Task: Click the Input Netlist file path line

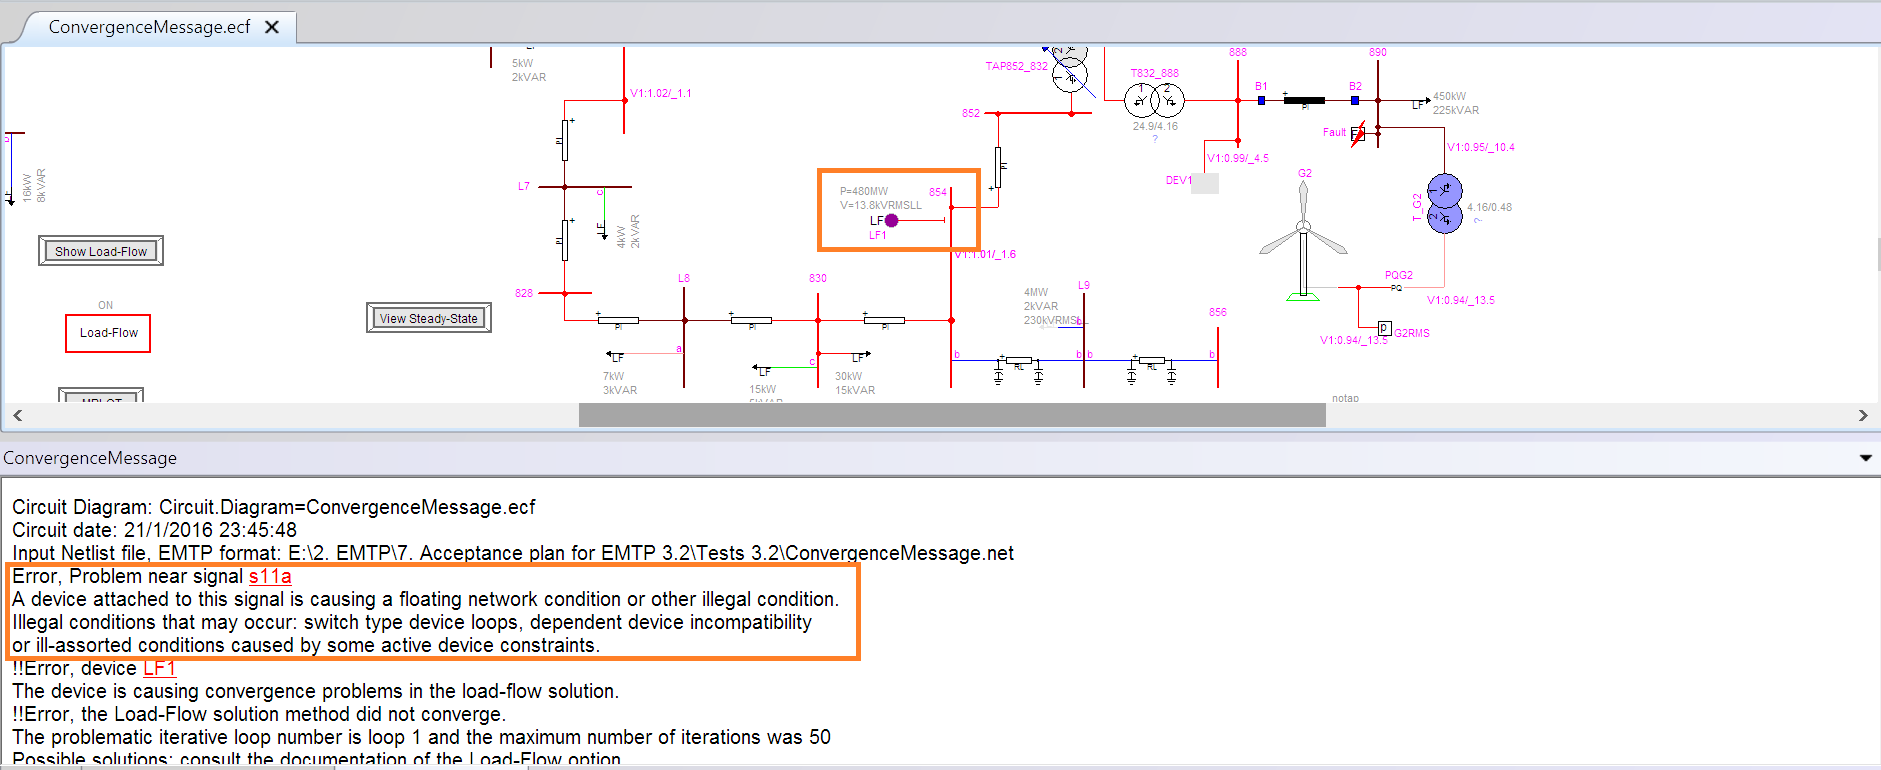Action: (x=513, y=553)
